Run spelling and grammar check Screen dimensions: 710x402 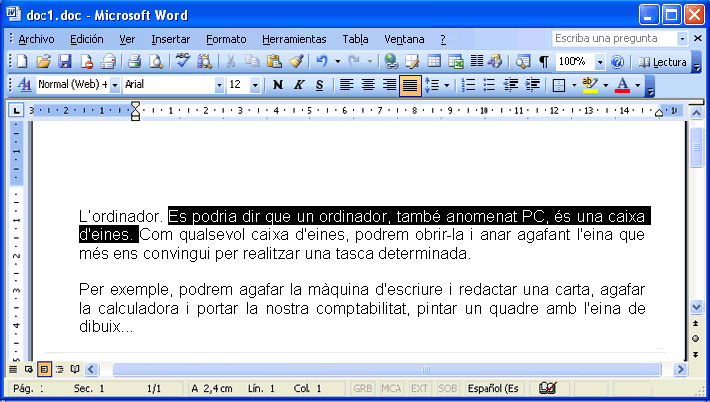183,61
